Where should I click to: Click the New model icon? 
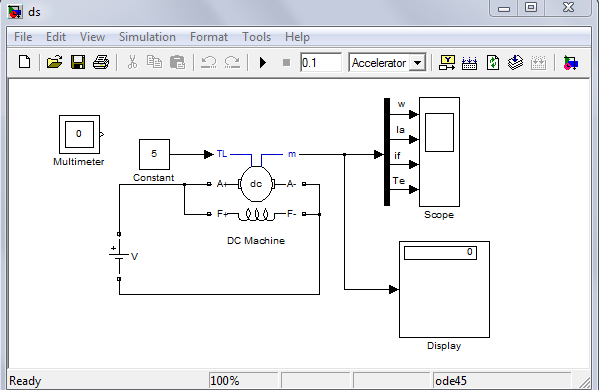pos(24,62)
